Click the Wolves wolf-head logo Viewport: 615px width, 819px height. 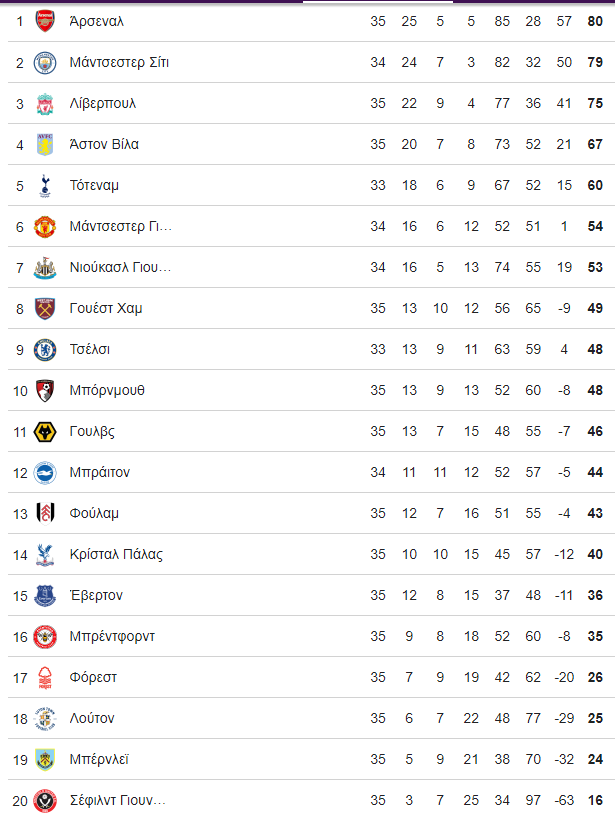45,432
